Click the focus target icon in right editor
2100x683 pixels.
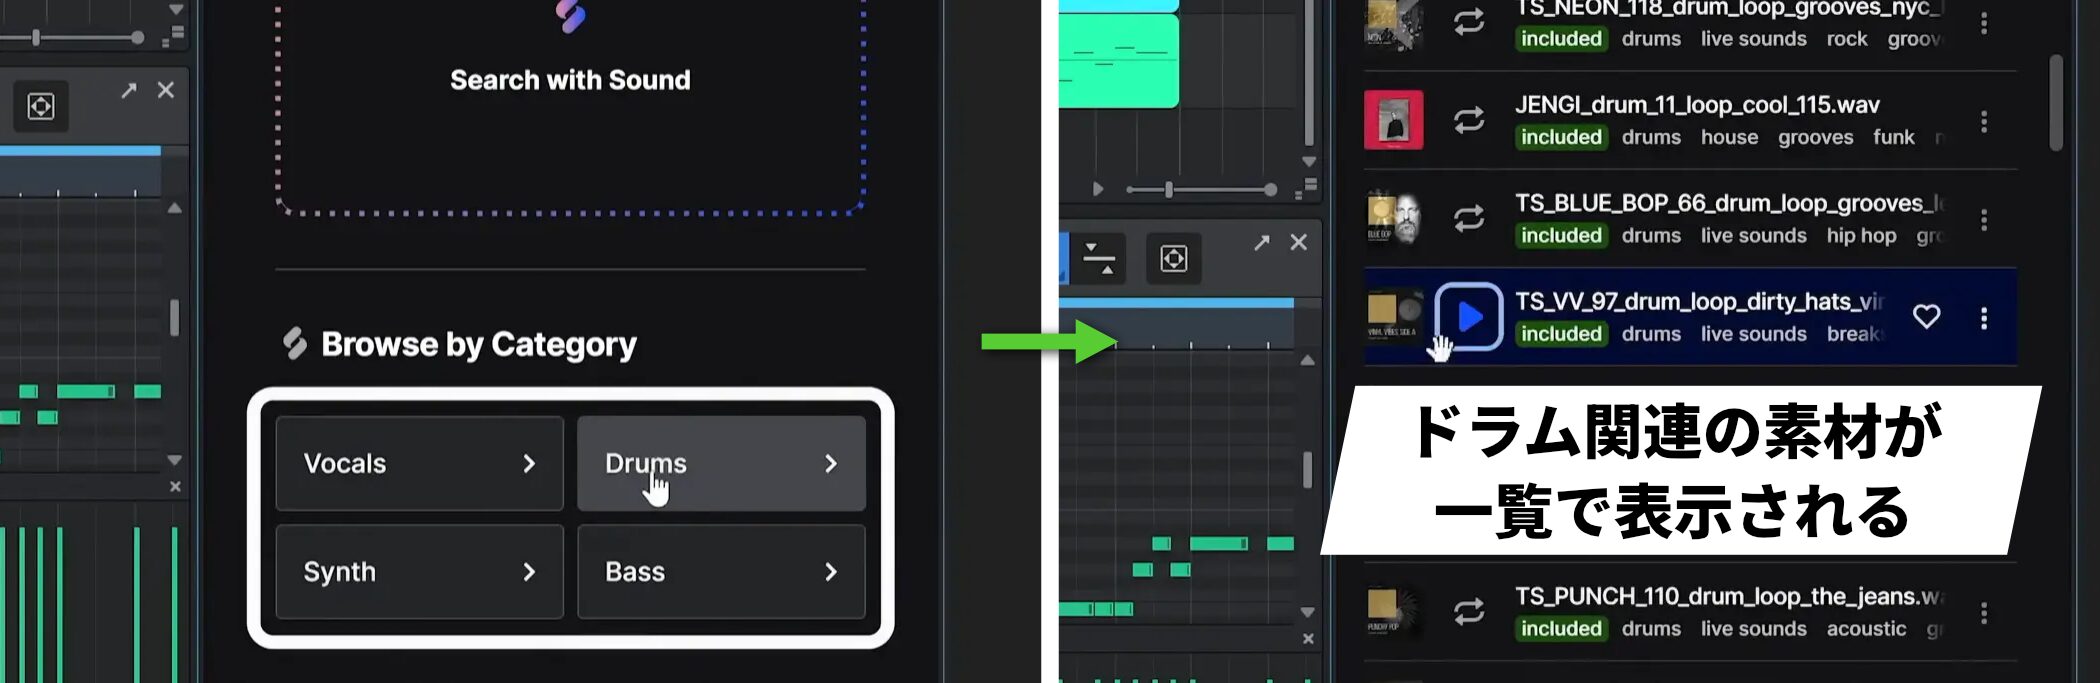tap(1173, 259)
